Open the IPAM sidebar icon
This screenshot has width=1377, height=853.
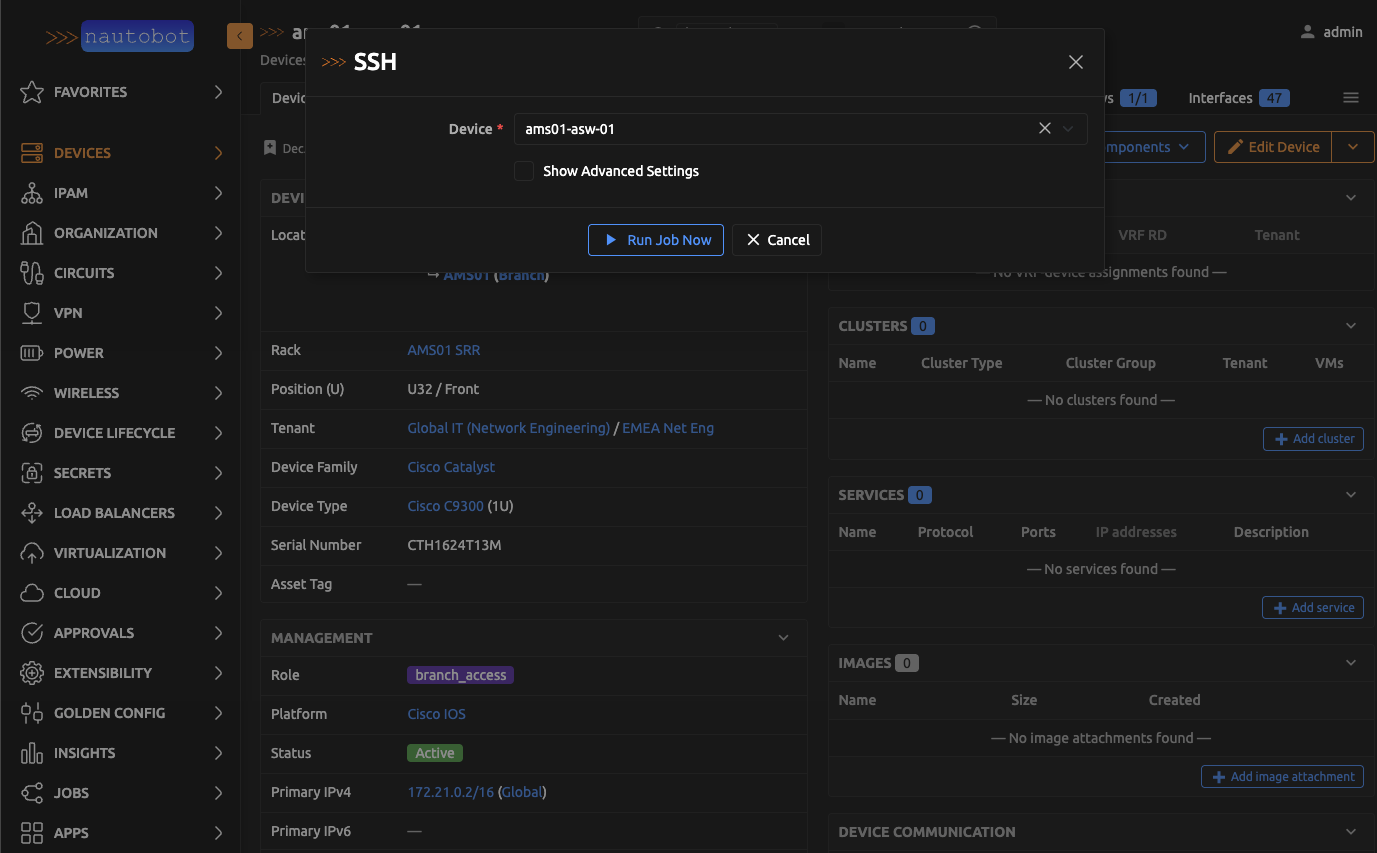[x=32, y=193]
